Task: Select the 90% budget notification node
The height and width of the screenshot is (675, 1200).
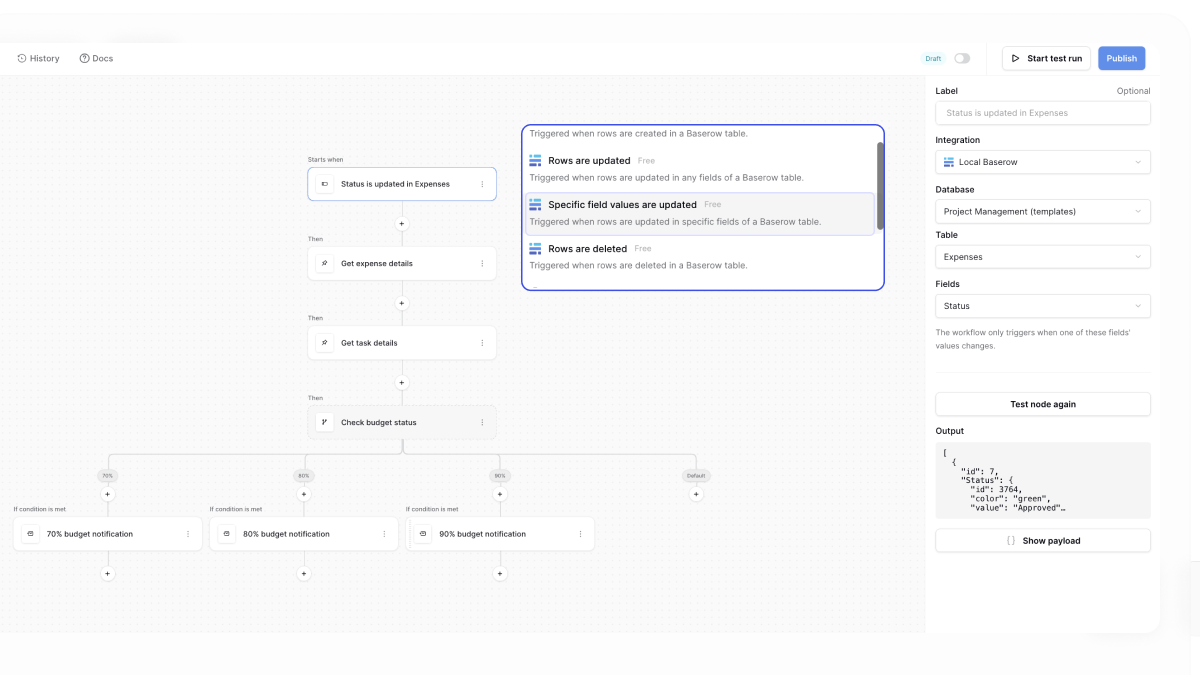Action: tap(500, 534)
